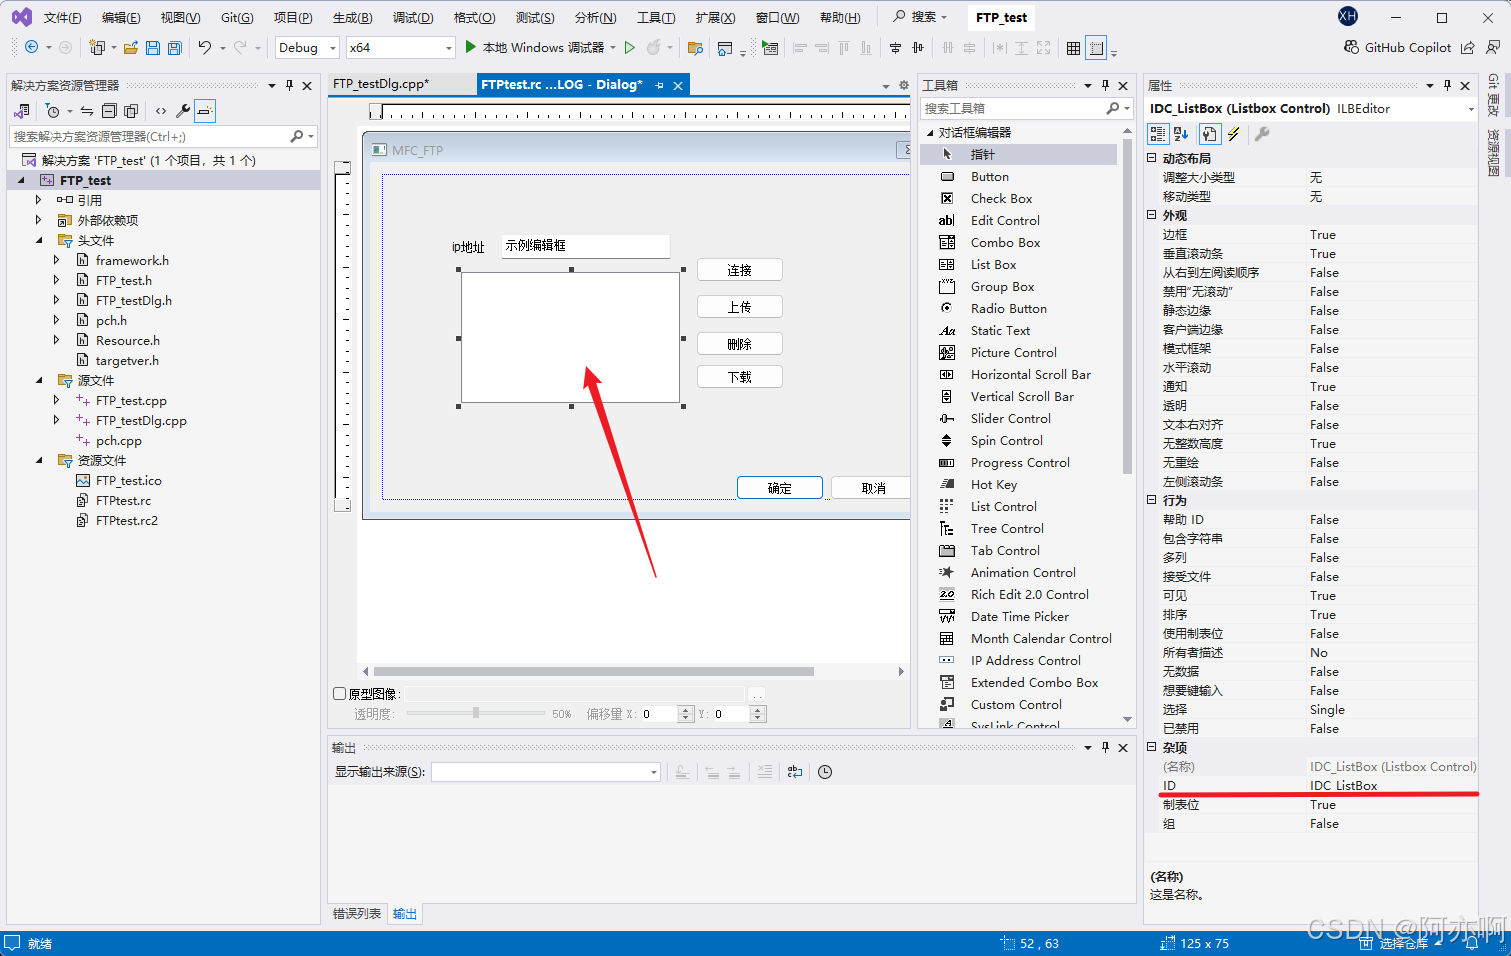Image resolution: width=1511 pixels, height=956 pixels.
Task: Open GitHub Copilot in title bar
Action: [1397, 47]
